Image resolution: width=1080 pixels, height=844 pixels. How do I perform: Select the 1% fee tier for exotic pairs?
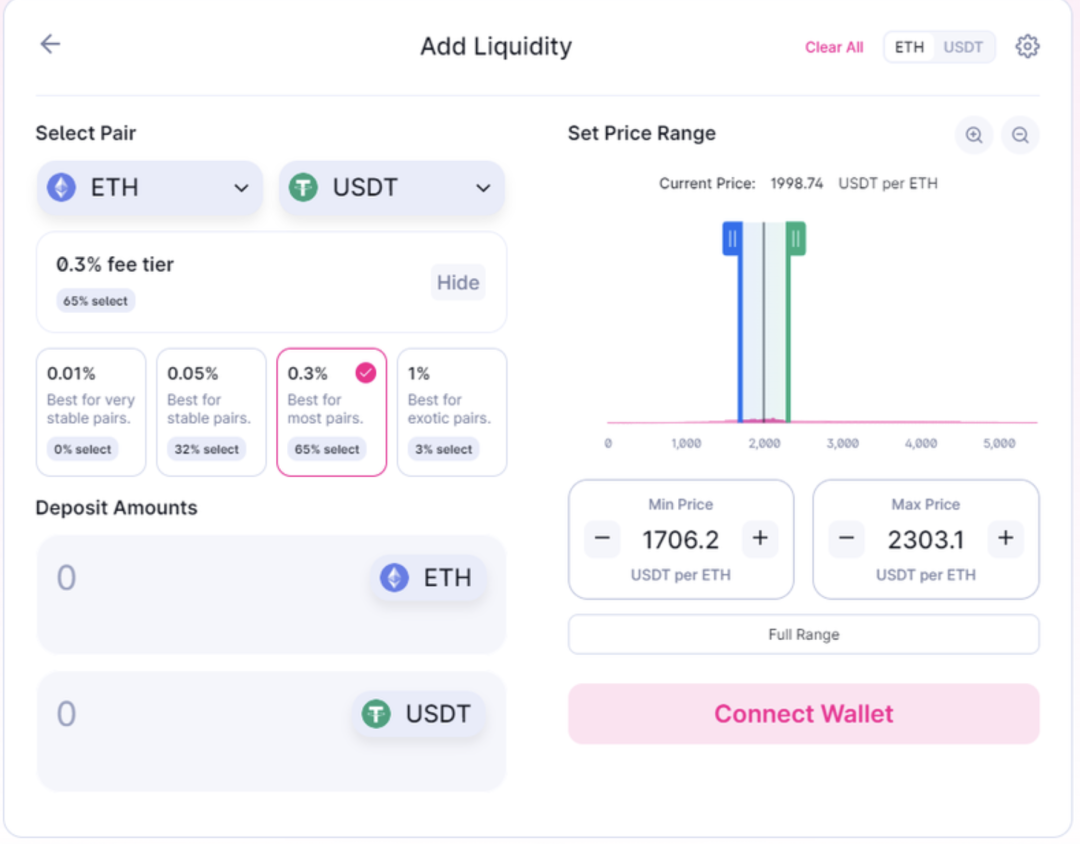(451, 411)
